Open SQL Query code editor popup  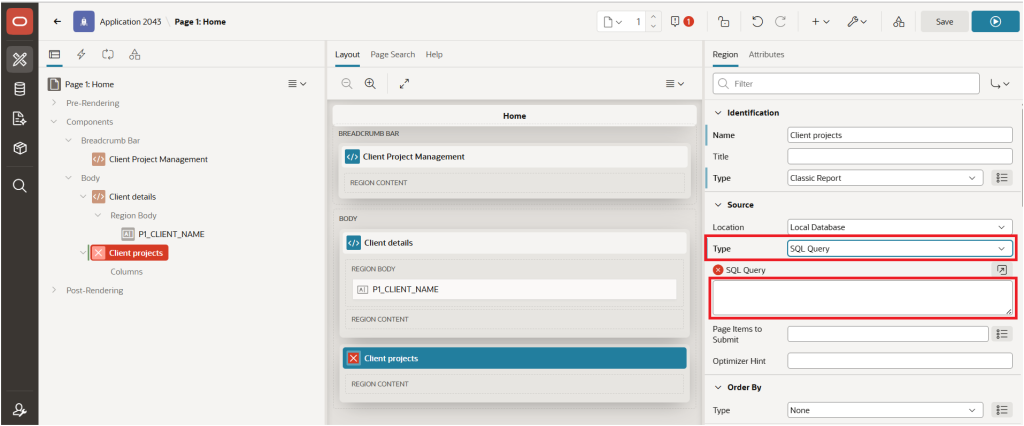point(1002,269)
